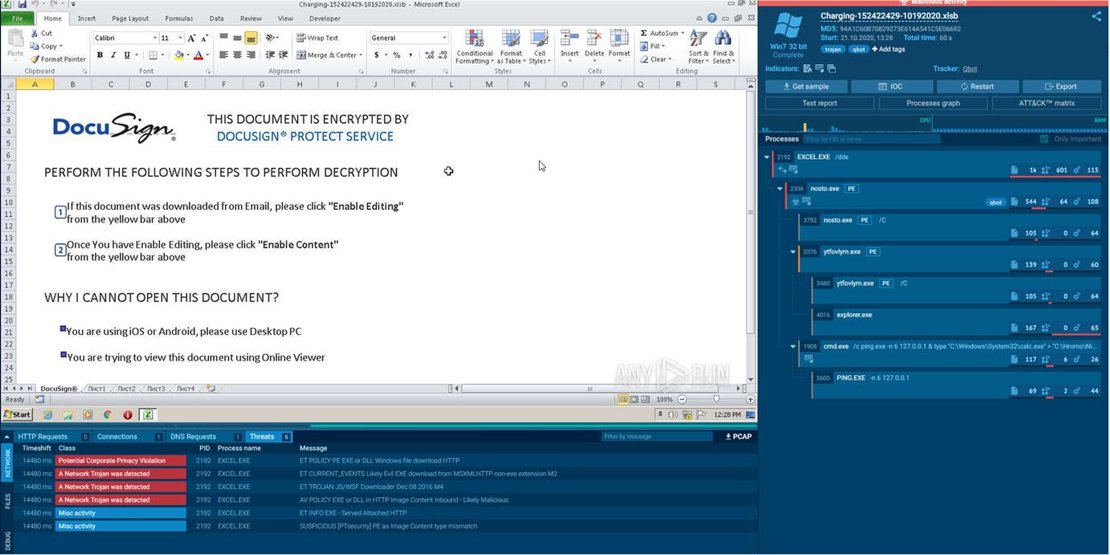The width and height of the screenshot is (1110, 555).
Task: Click the Comma Style icon
Action: [x=410, y=55]
